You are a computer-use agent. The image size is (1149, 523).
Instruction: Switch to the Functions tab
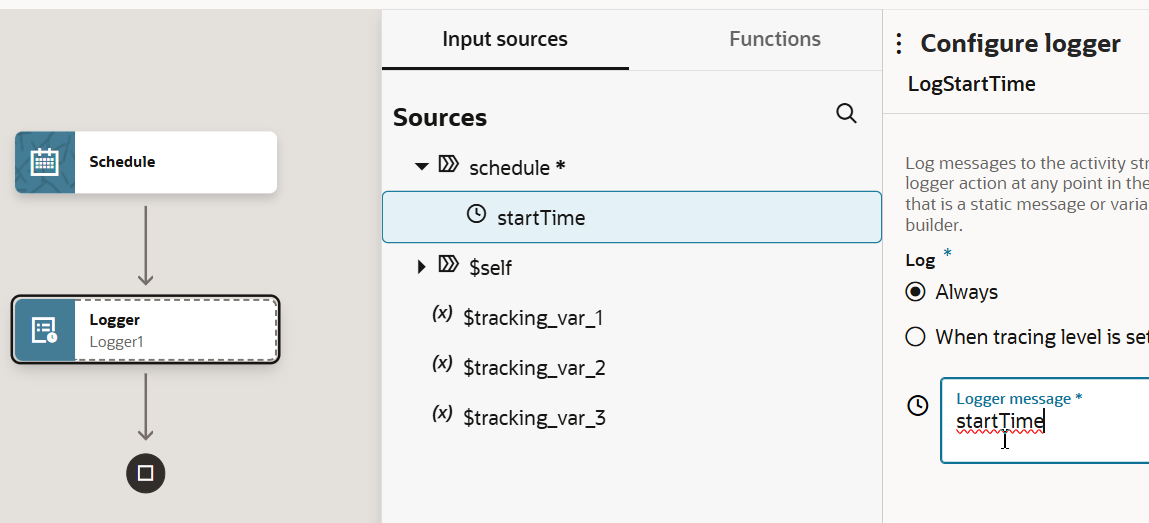[x=775, y=40]
